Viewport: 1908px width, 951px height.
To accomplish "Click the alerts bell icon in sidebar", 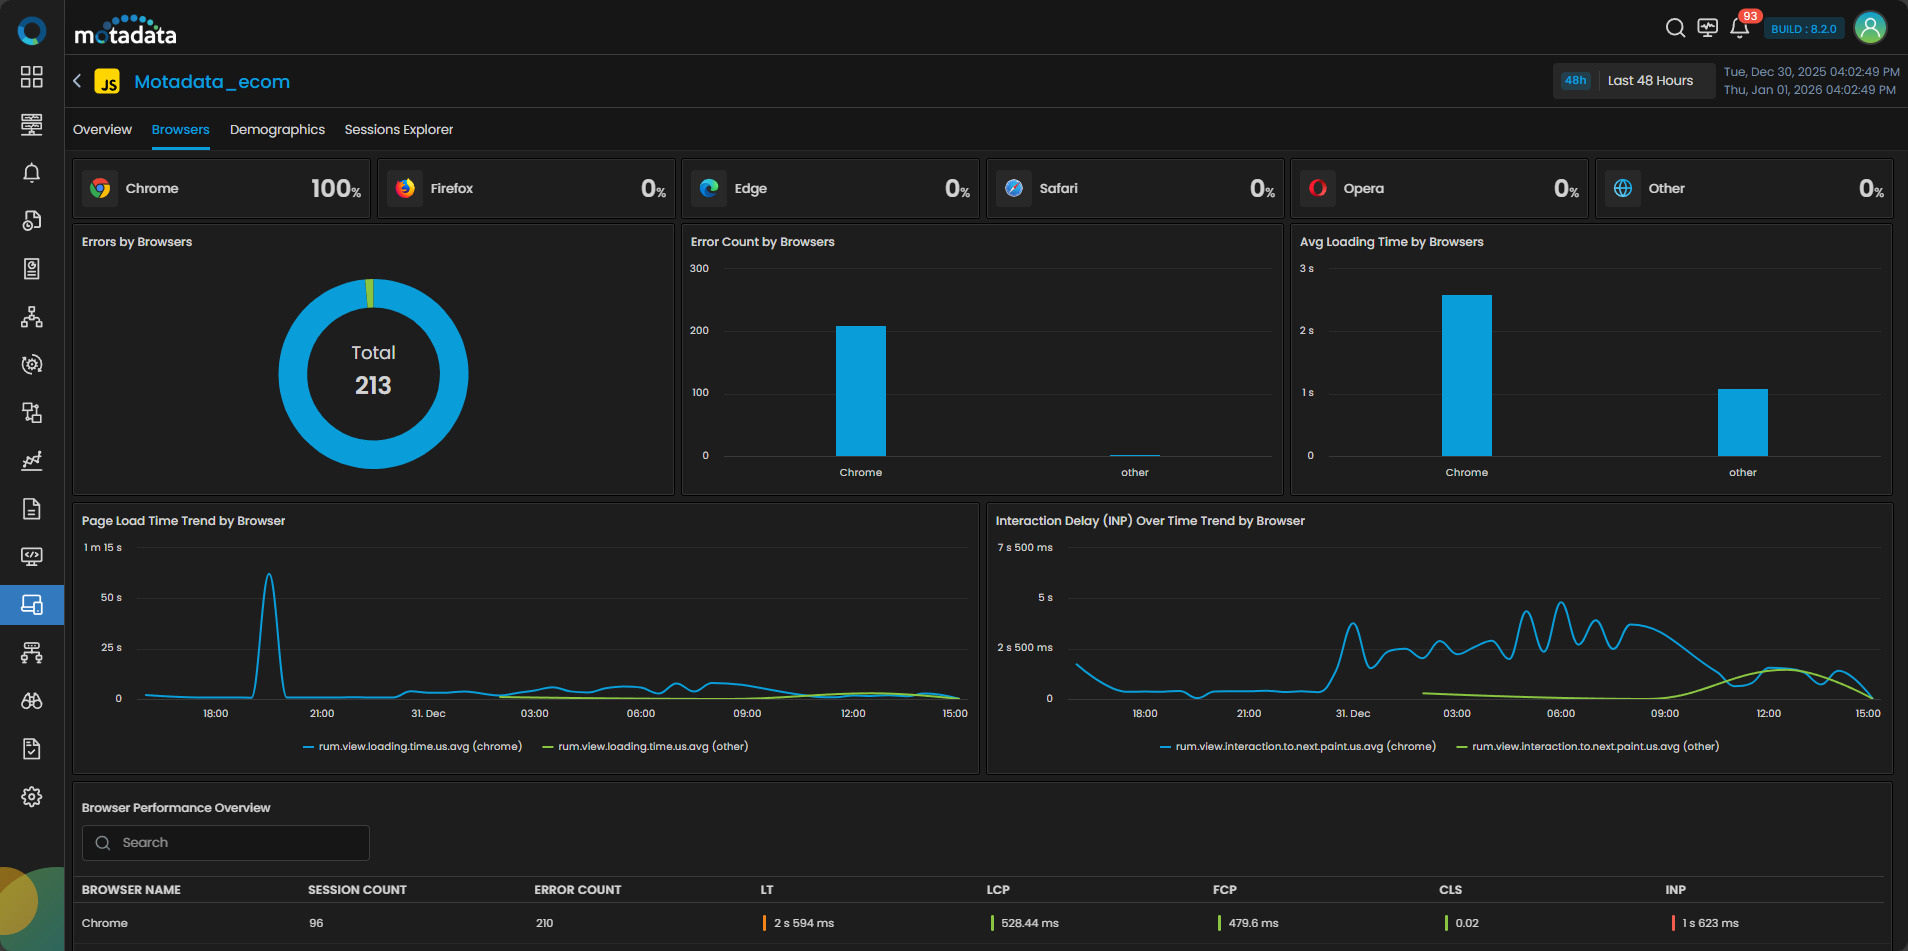I will tap(32, 173).
